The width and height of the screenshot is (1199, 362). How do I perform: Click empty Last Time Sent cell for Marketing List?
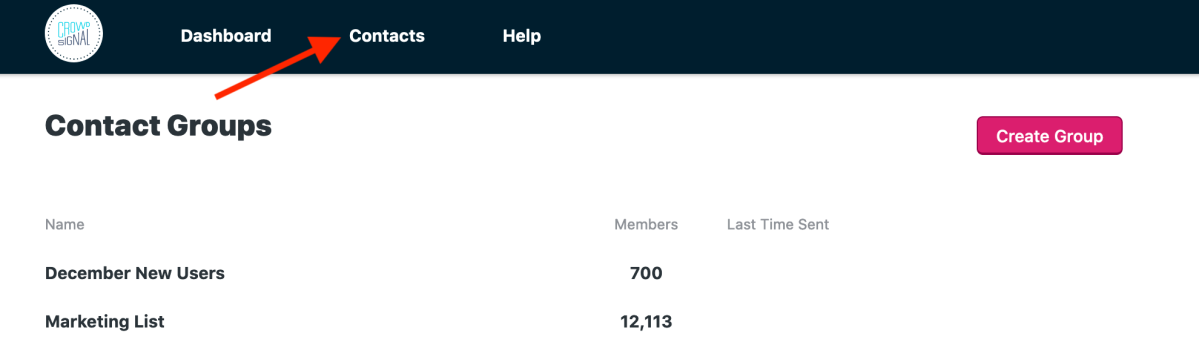tap(778, 322)
